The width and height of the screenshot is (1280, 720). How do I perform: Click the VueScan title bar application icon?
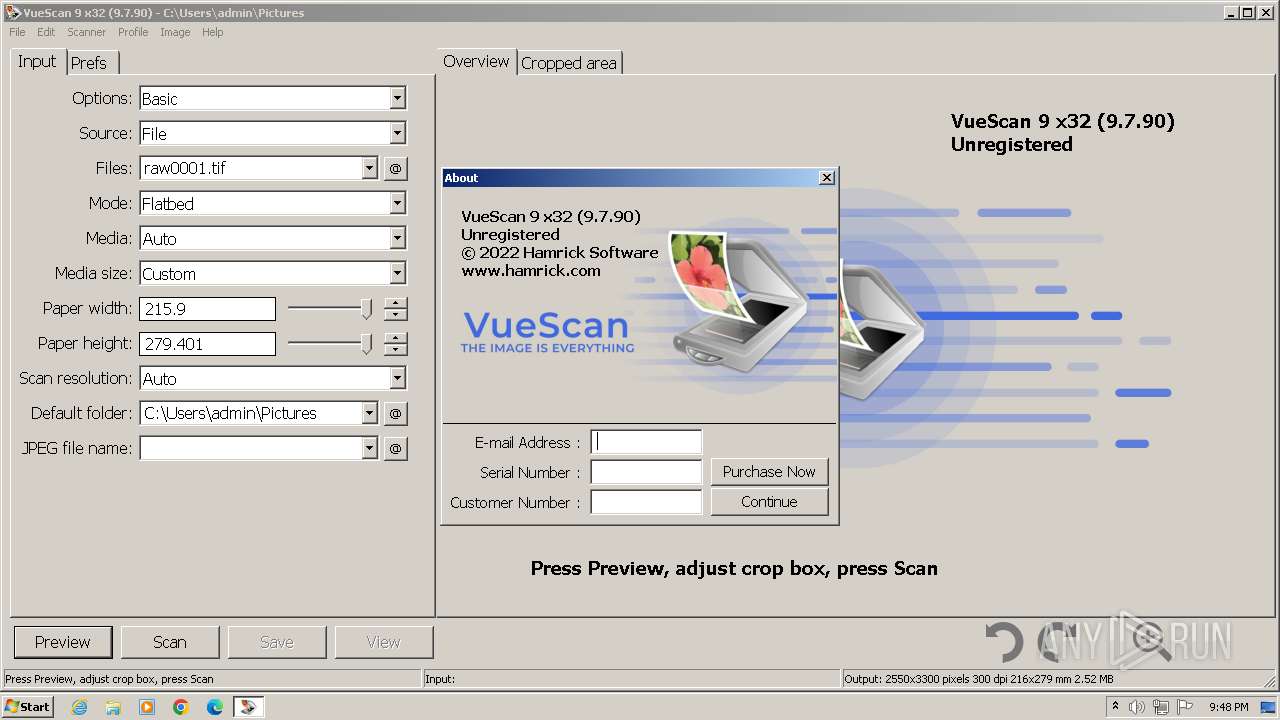[12, 12]
